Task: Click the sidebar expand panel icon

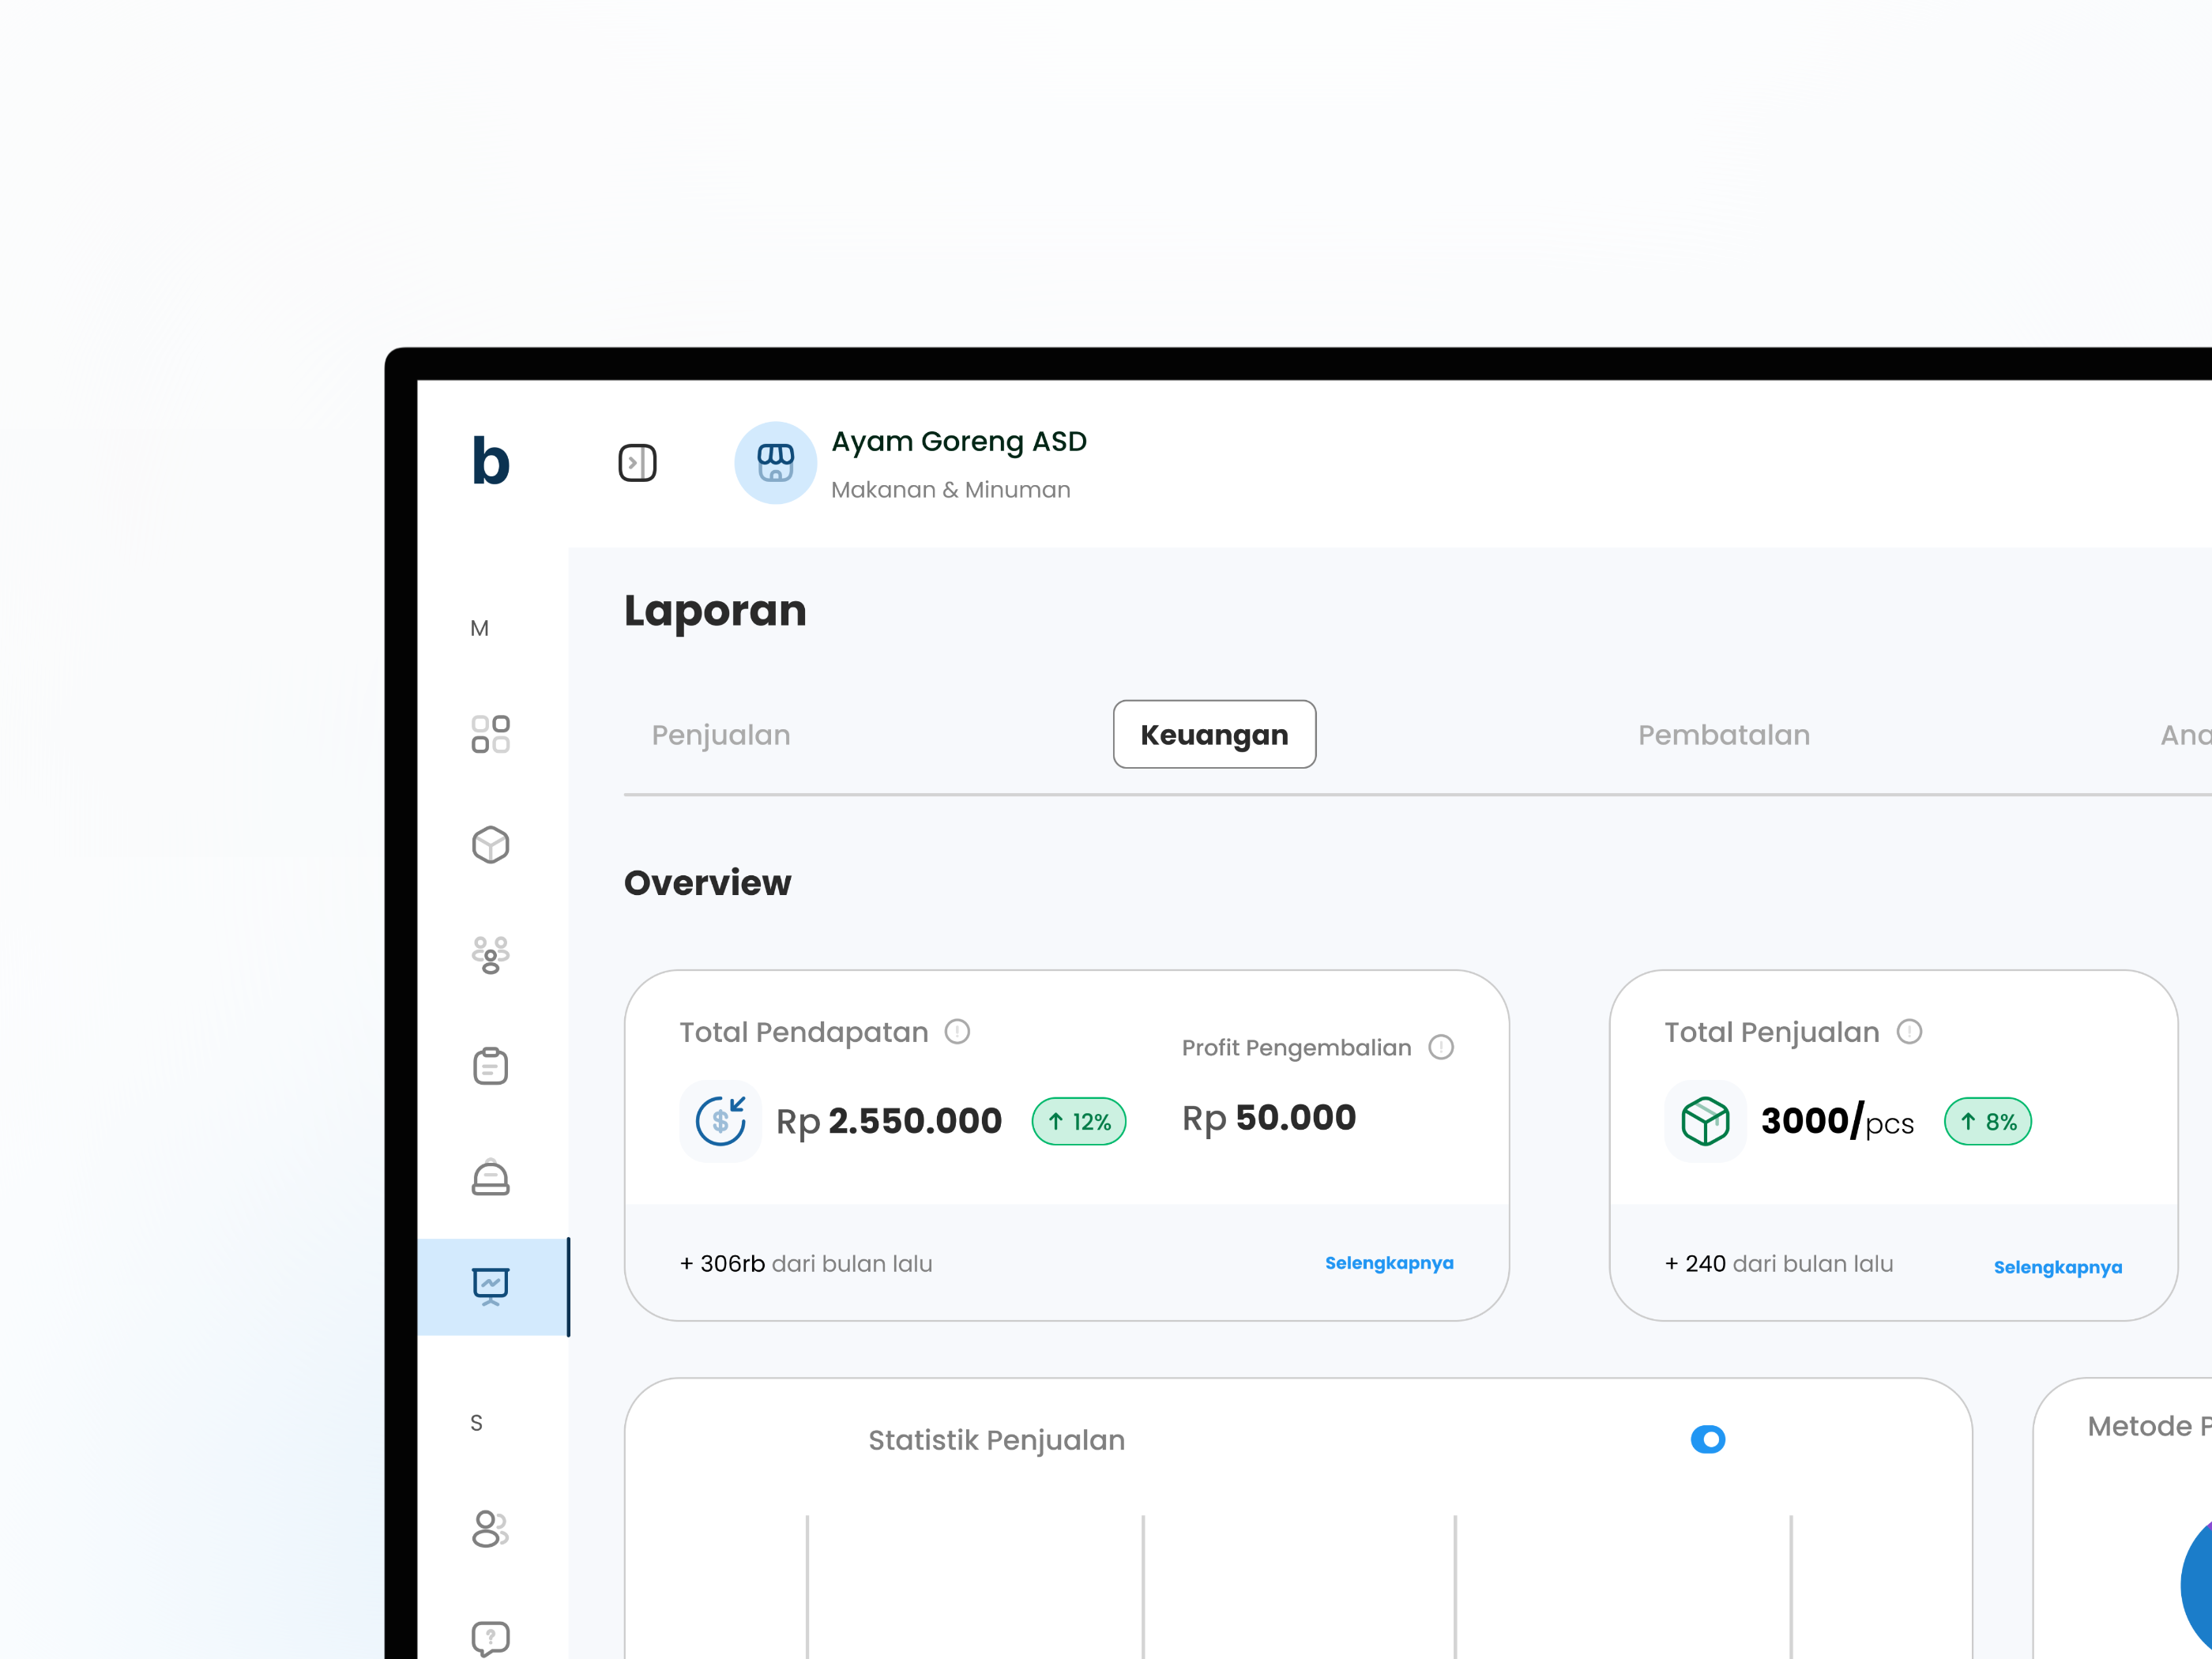Action: tap(637, 463)
